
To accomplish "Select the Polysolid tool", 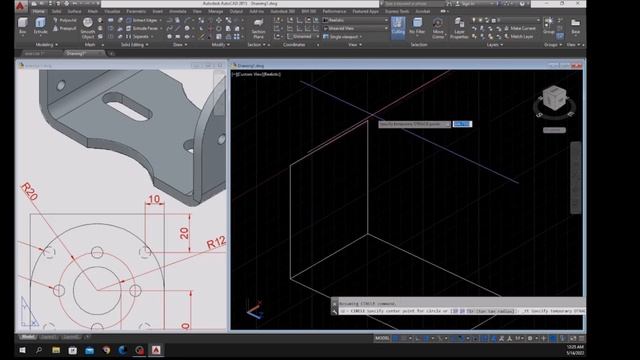I will [65, 20].
